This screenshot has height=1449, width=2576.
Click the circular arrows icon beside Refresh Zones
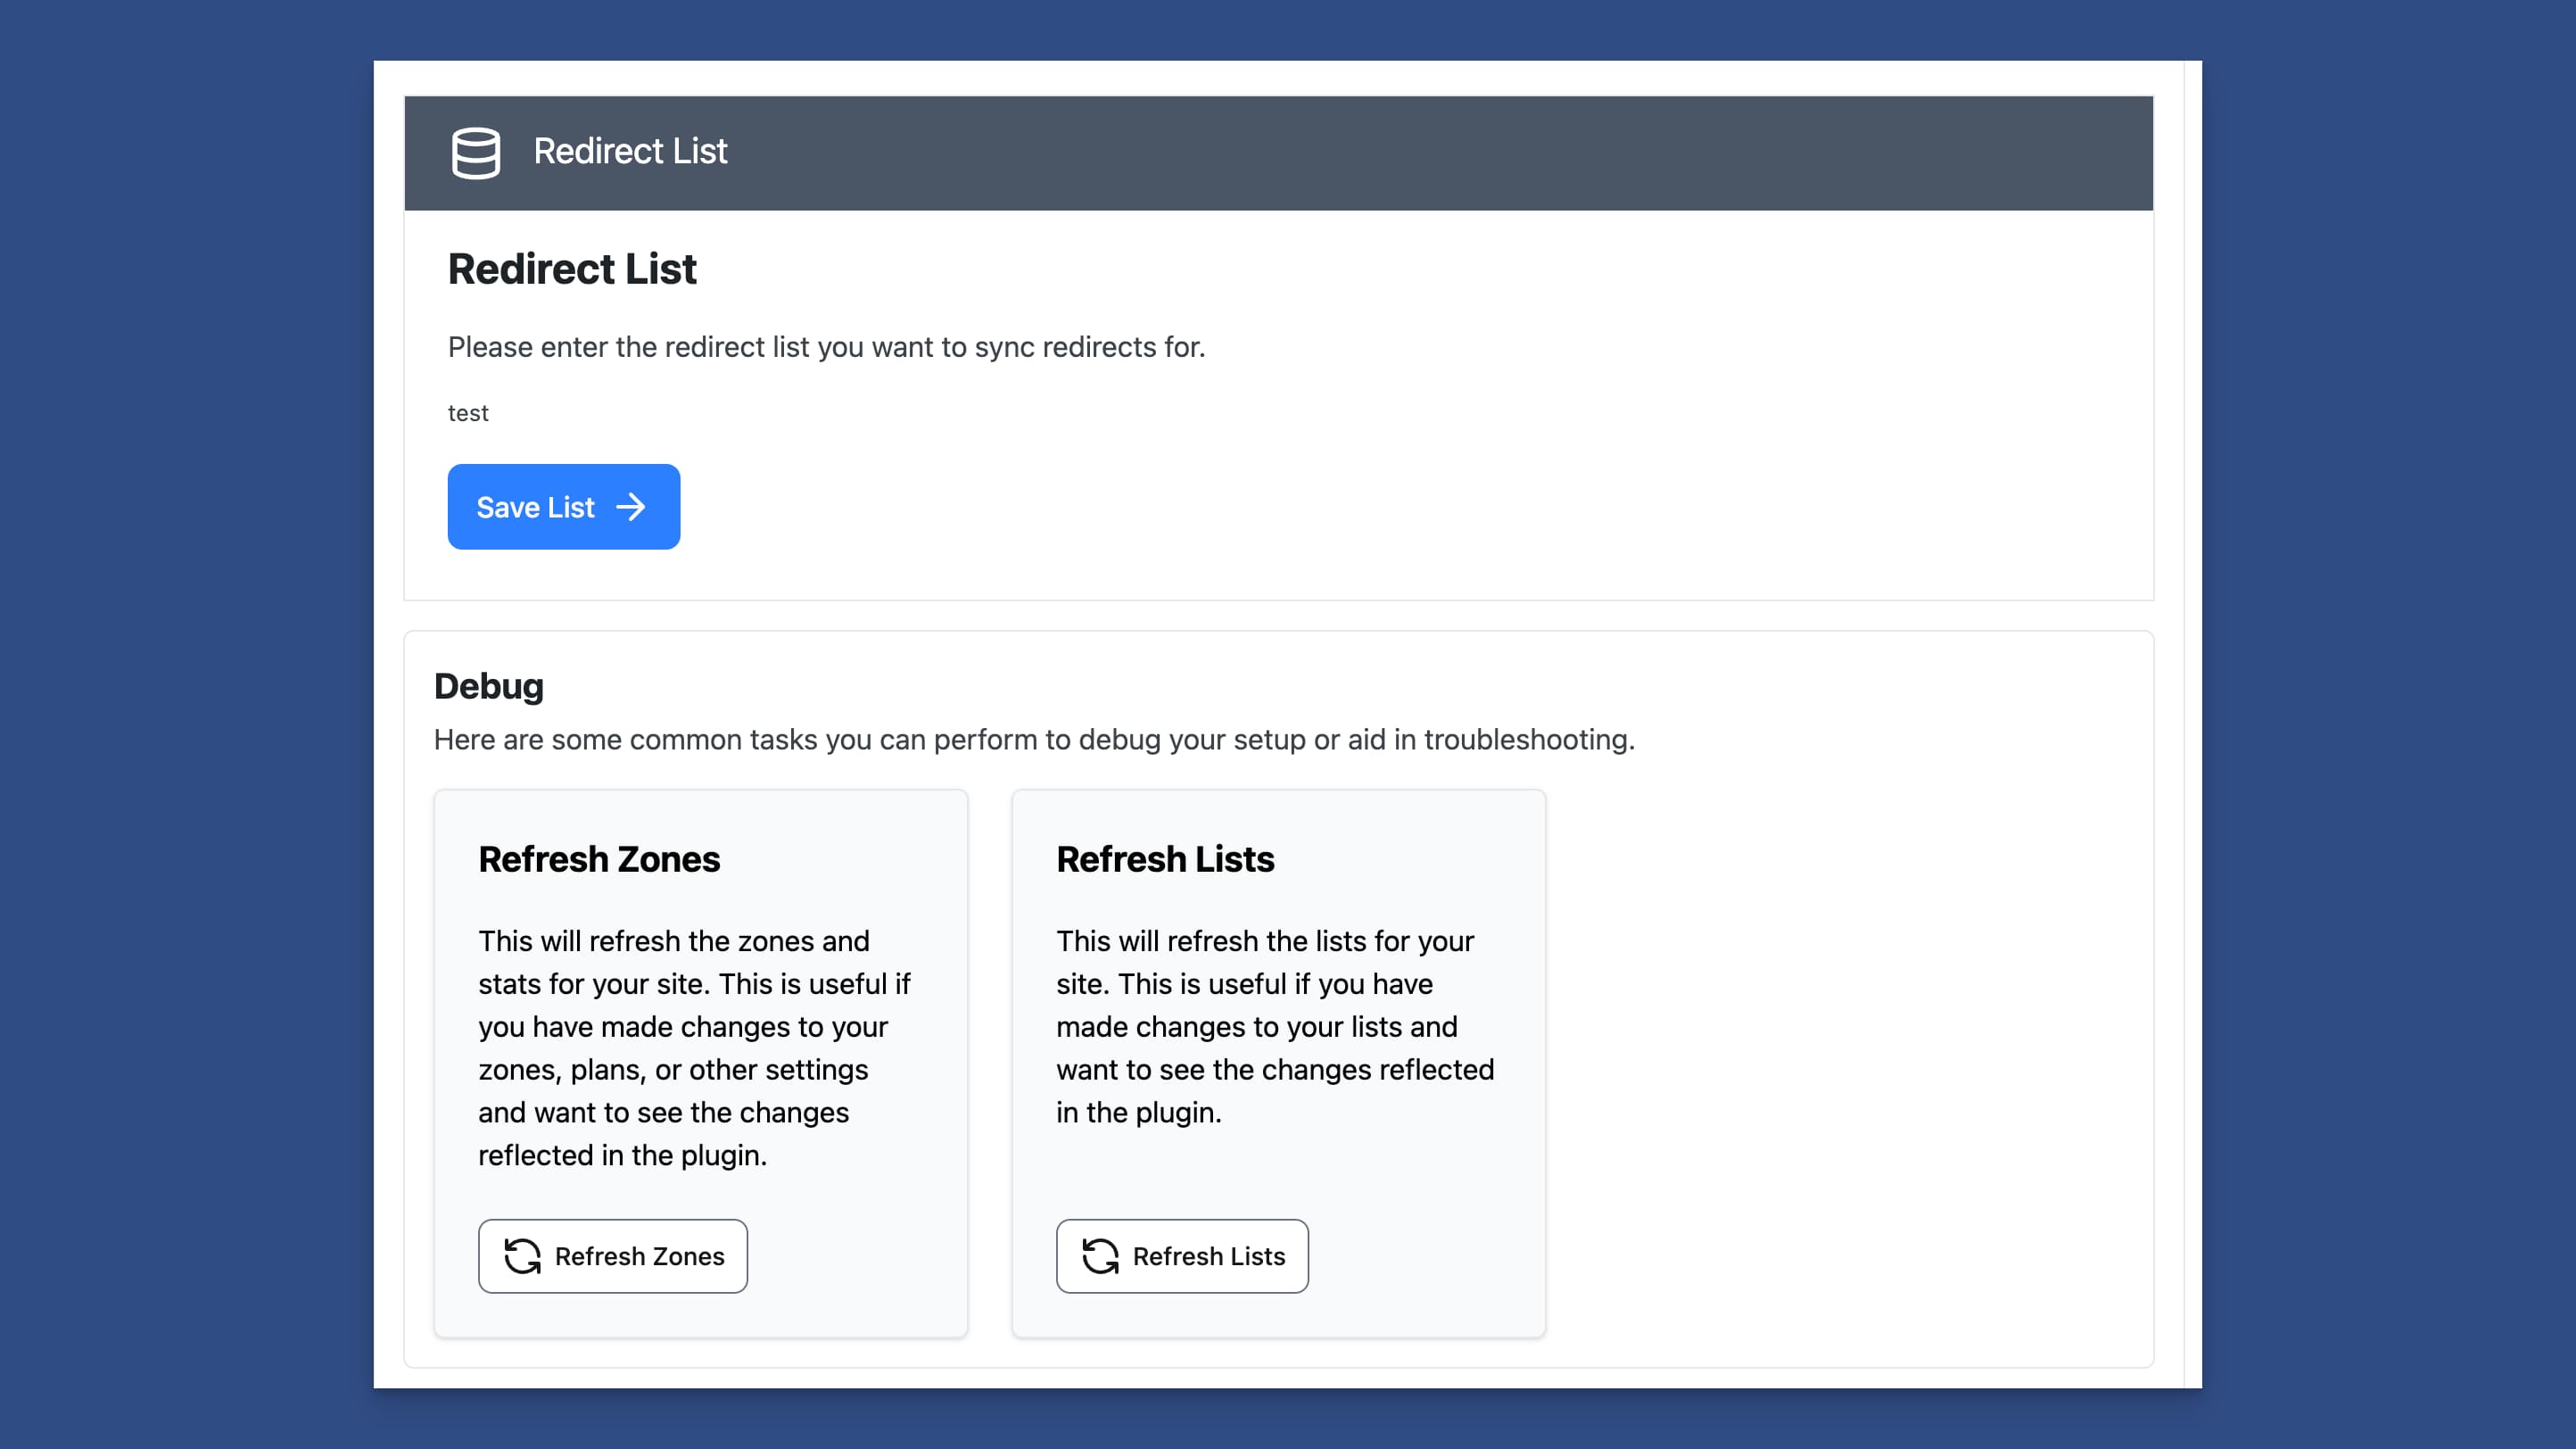[x=522, y=1256]
